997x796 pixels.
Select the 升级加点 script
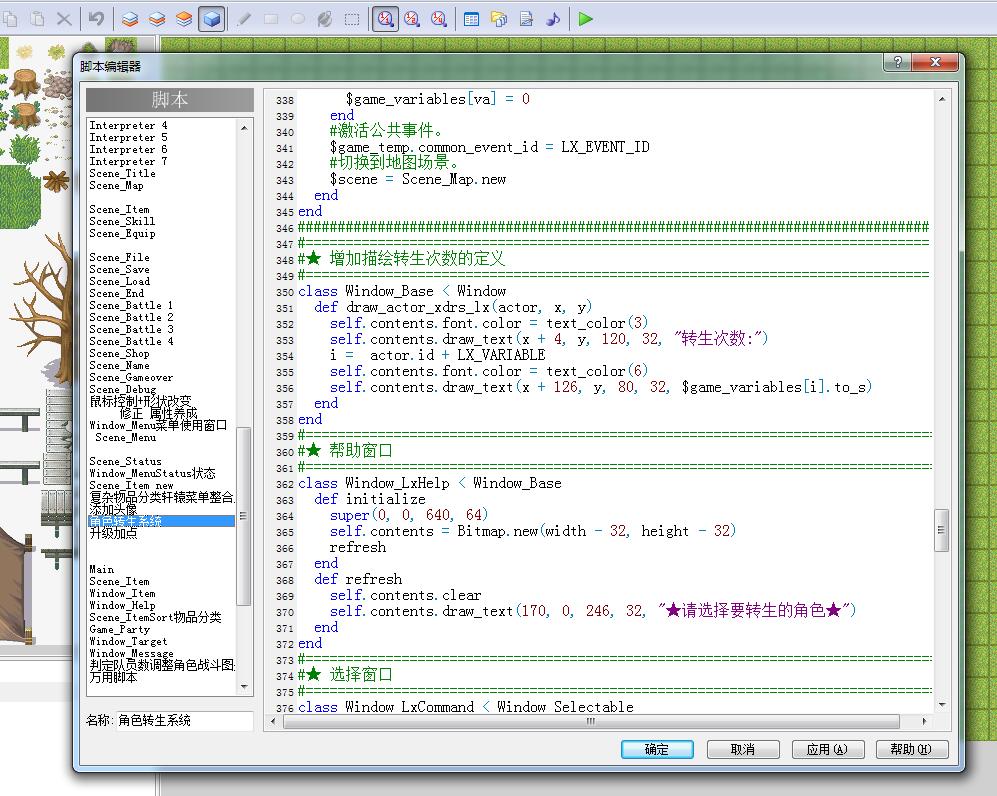(x=113, y=533)
